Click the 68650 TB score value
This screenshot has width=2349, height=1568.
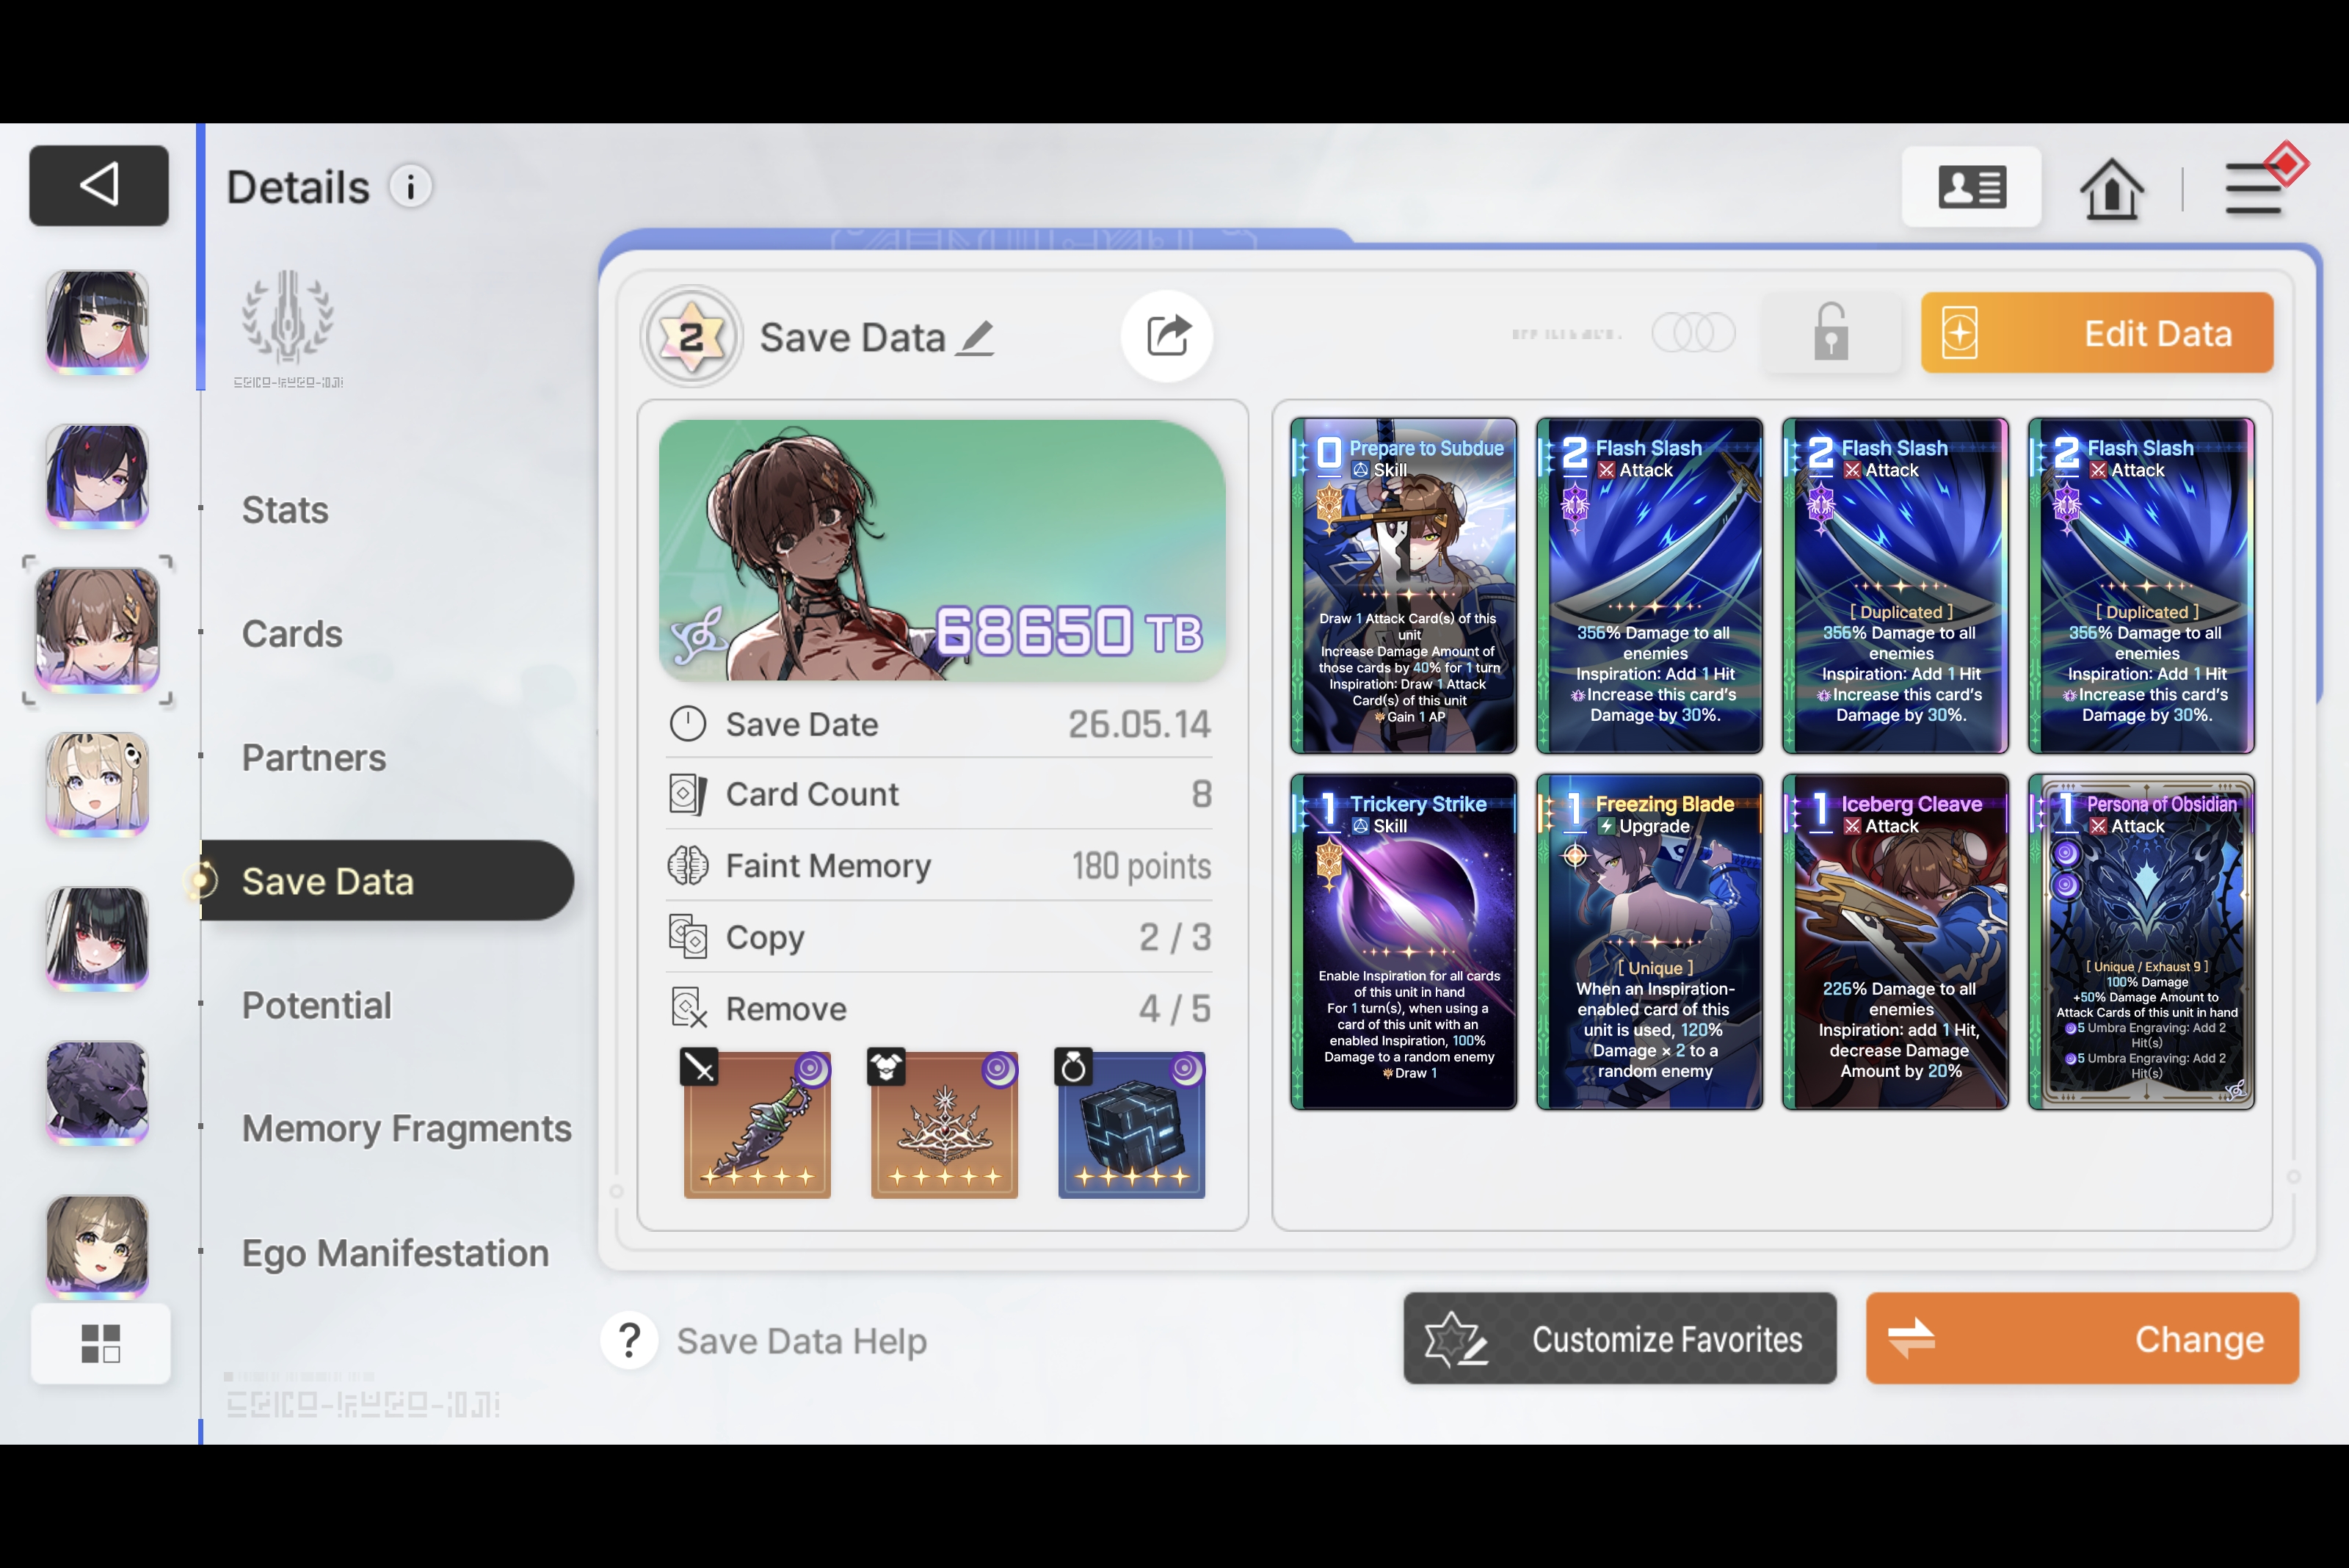click(x=1068, y=631)
